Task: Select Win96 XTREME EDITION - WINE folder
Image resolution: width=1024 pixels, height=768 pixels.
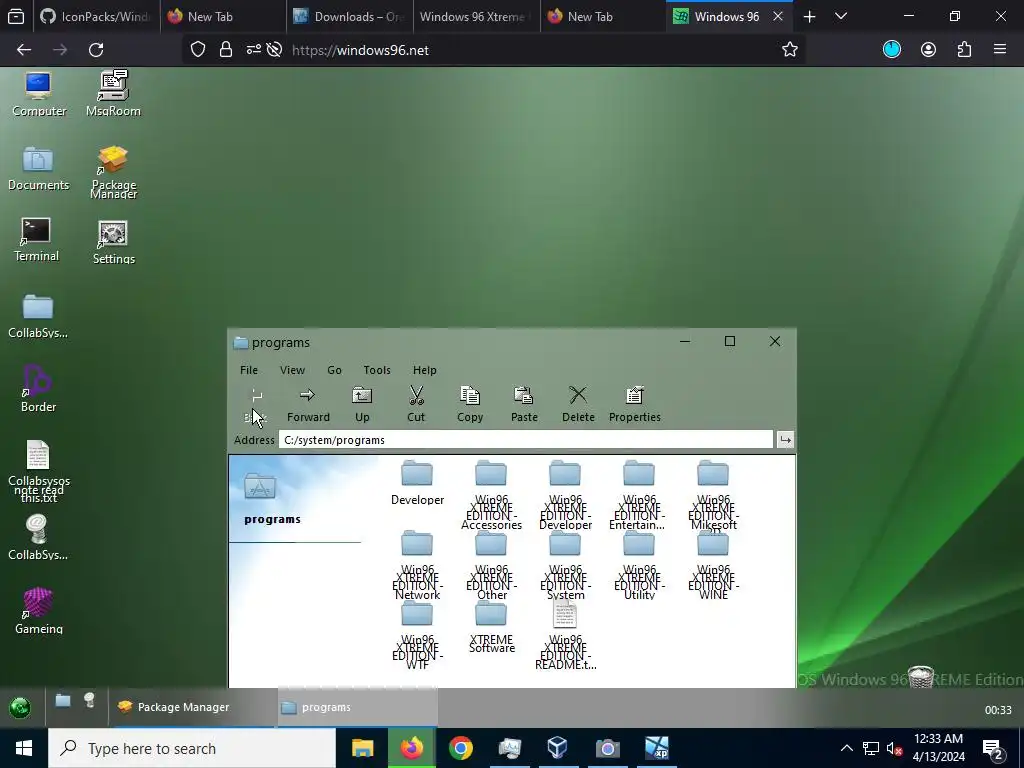Action: click(713, 565)
